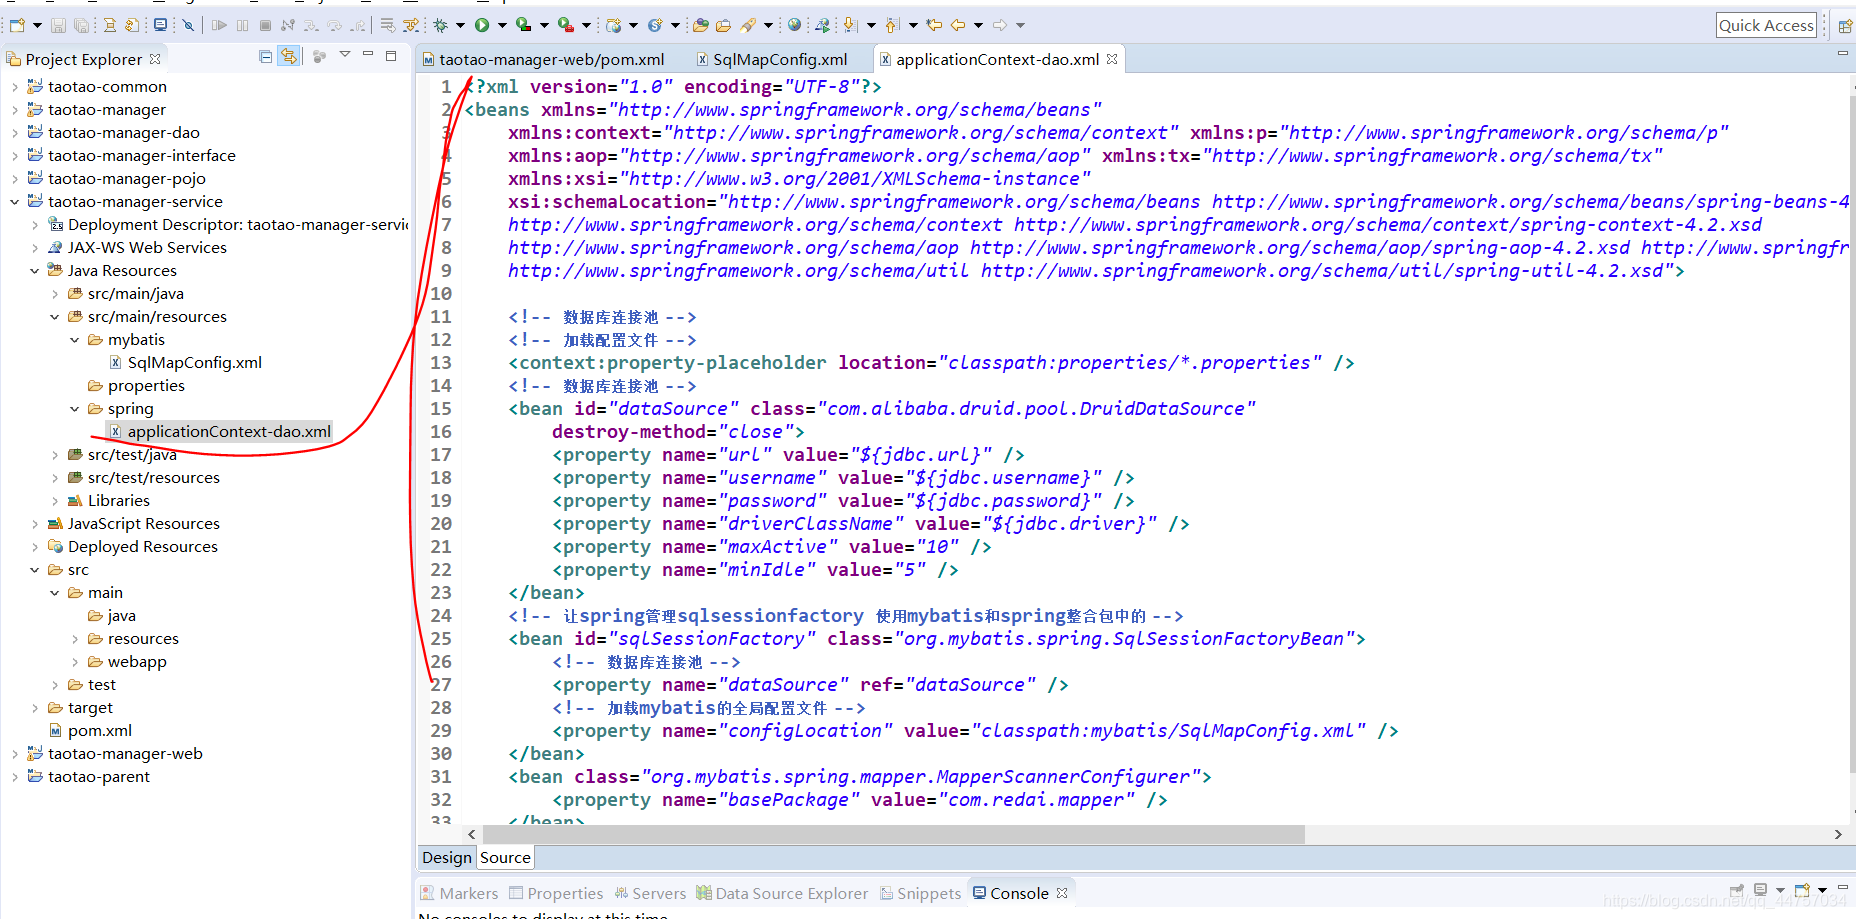The height and width of the screenshot is (919, 1856).
Task: Open the Snippets view tab
Action: tap(920, 893)
